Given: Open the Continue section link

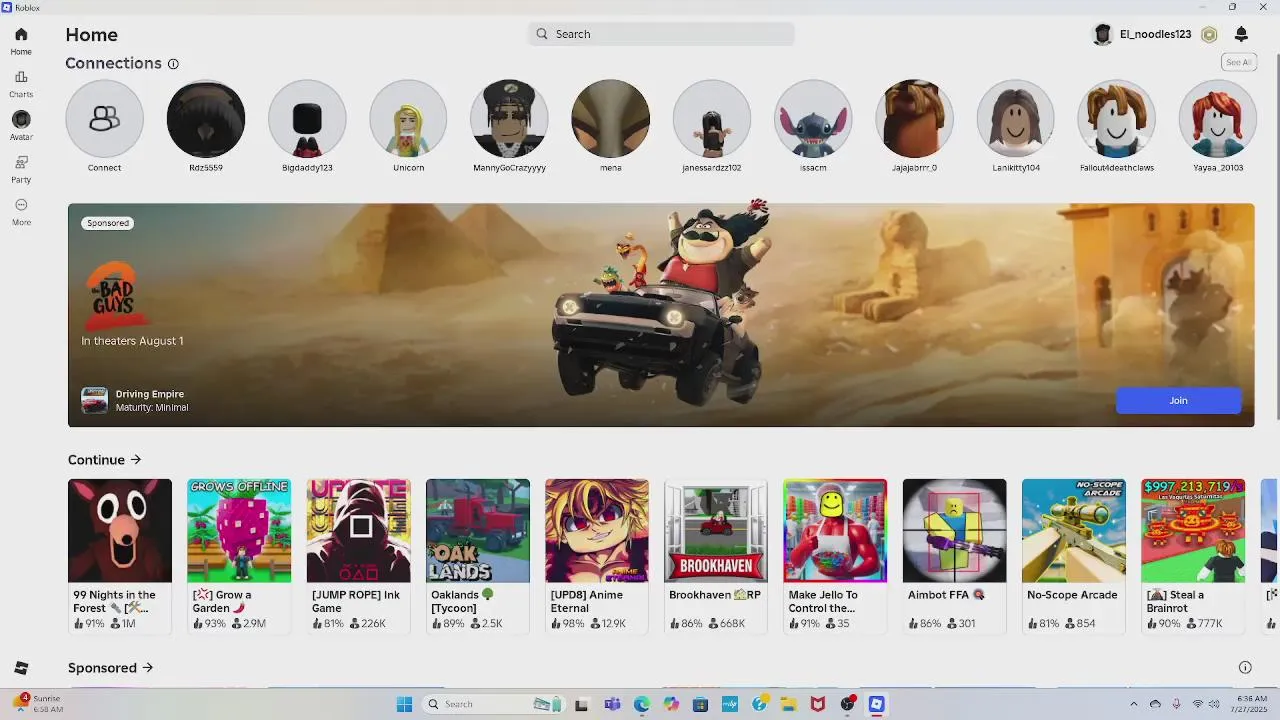Looking at the screenshot, I should coord(105,460).
